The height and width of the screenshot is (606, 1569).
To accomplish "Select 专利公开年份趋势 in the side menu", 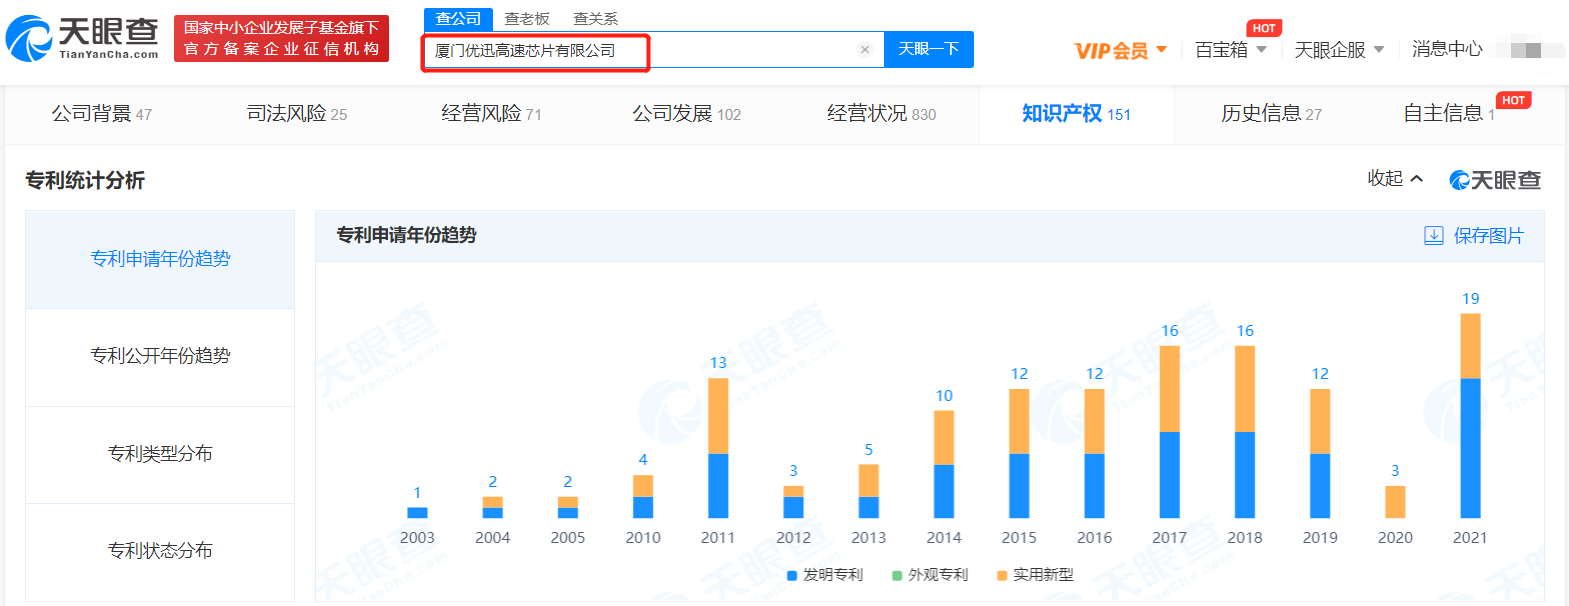I will click(160, 356).
